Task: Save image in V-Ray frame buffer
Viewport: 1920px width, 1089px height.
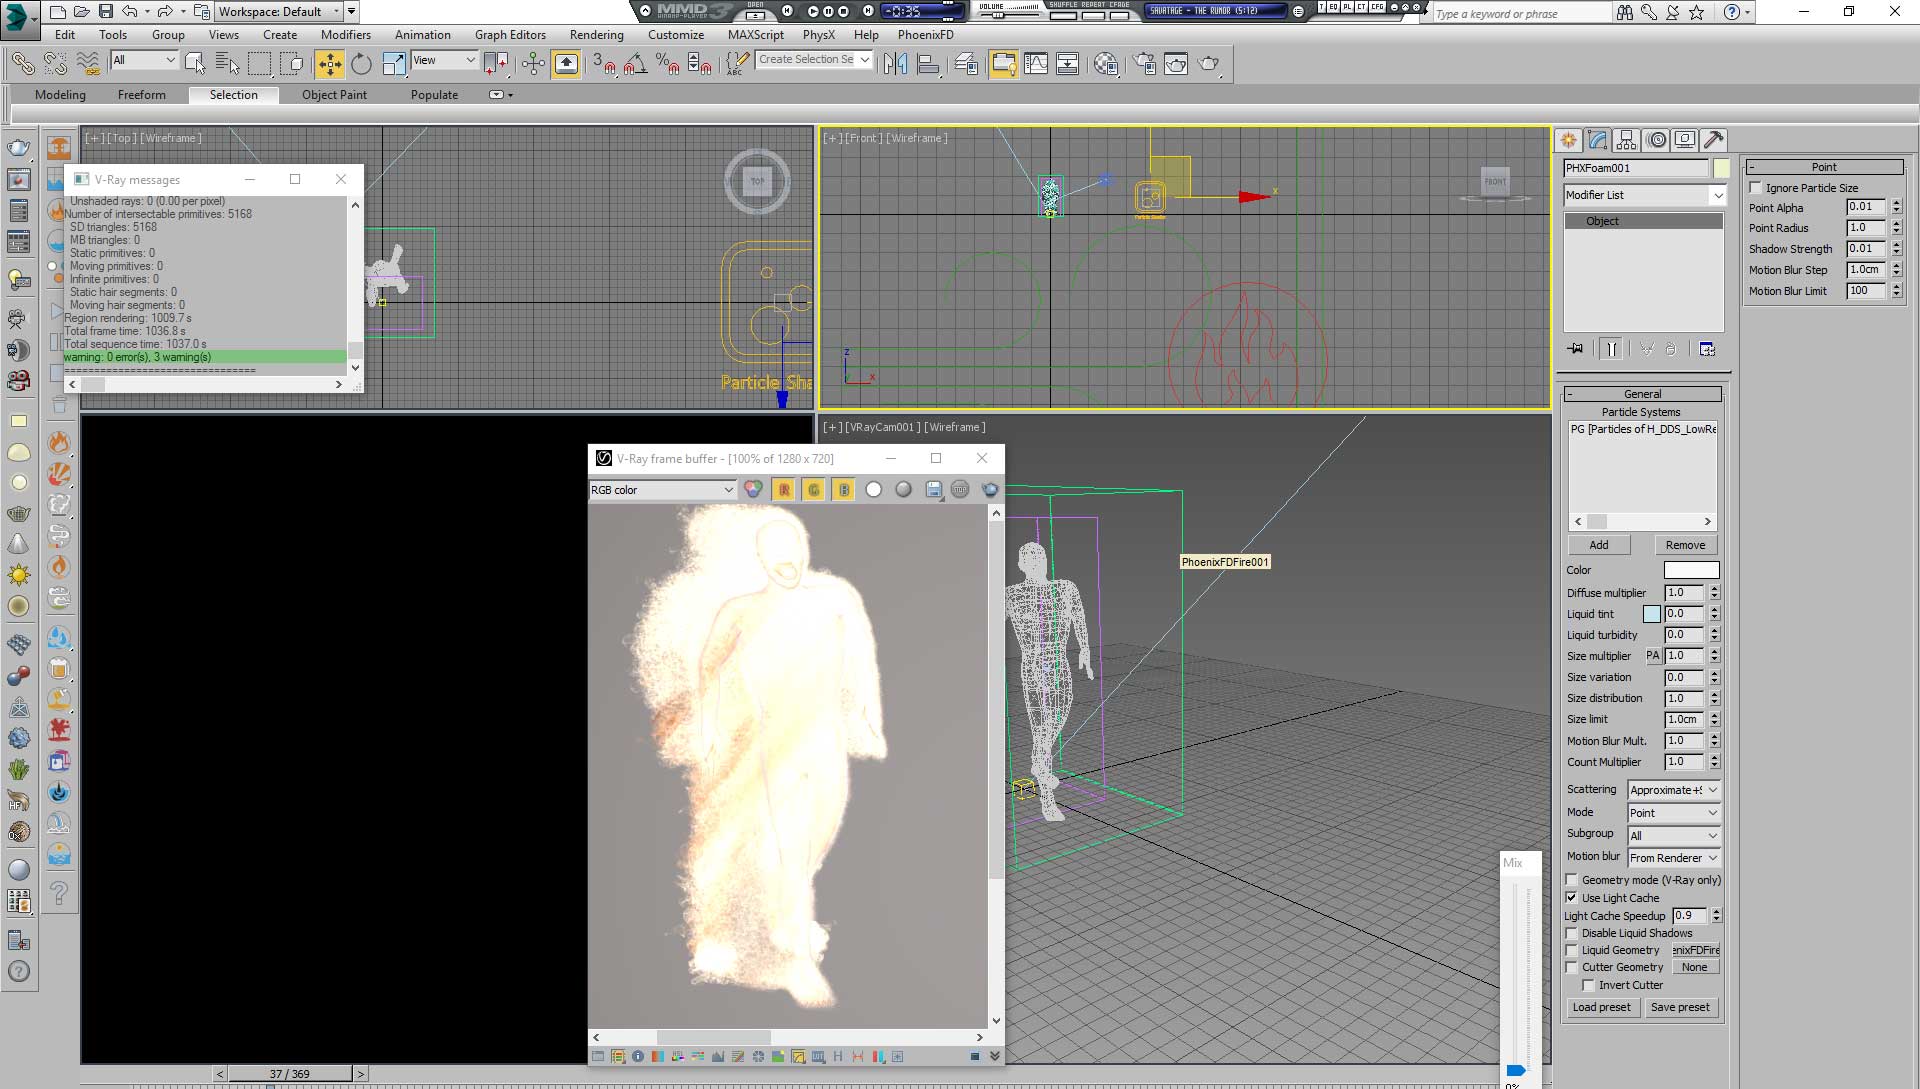Action: (x=933, y=490)
